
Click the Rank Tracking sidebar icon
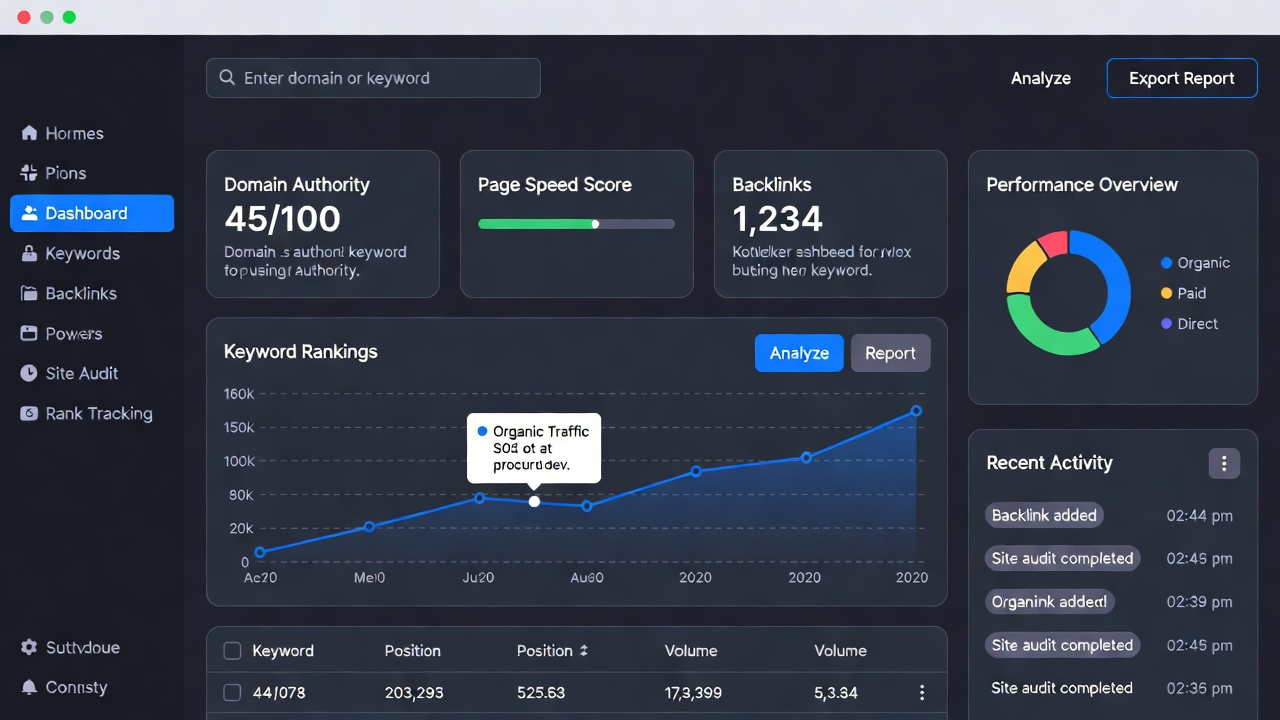point(29,413)
